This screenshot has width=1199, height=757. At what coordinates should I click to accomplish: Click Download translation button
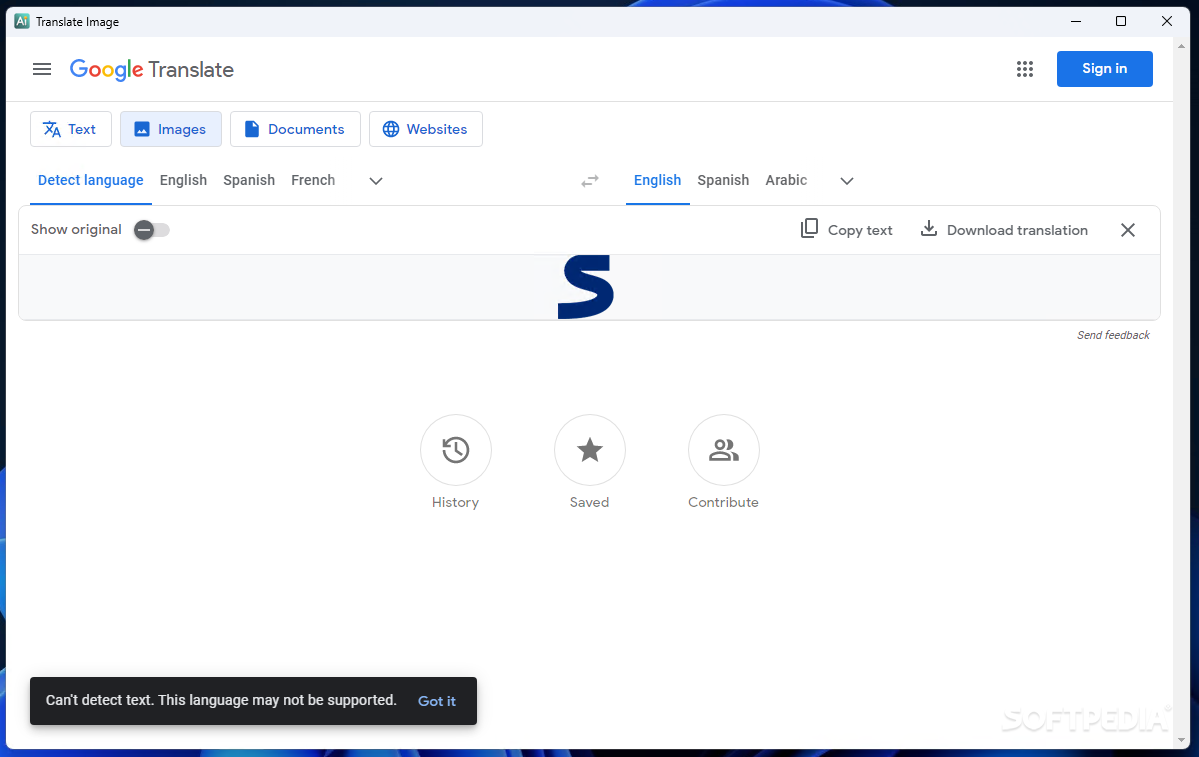pos(1003,229)
